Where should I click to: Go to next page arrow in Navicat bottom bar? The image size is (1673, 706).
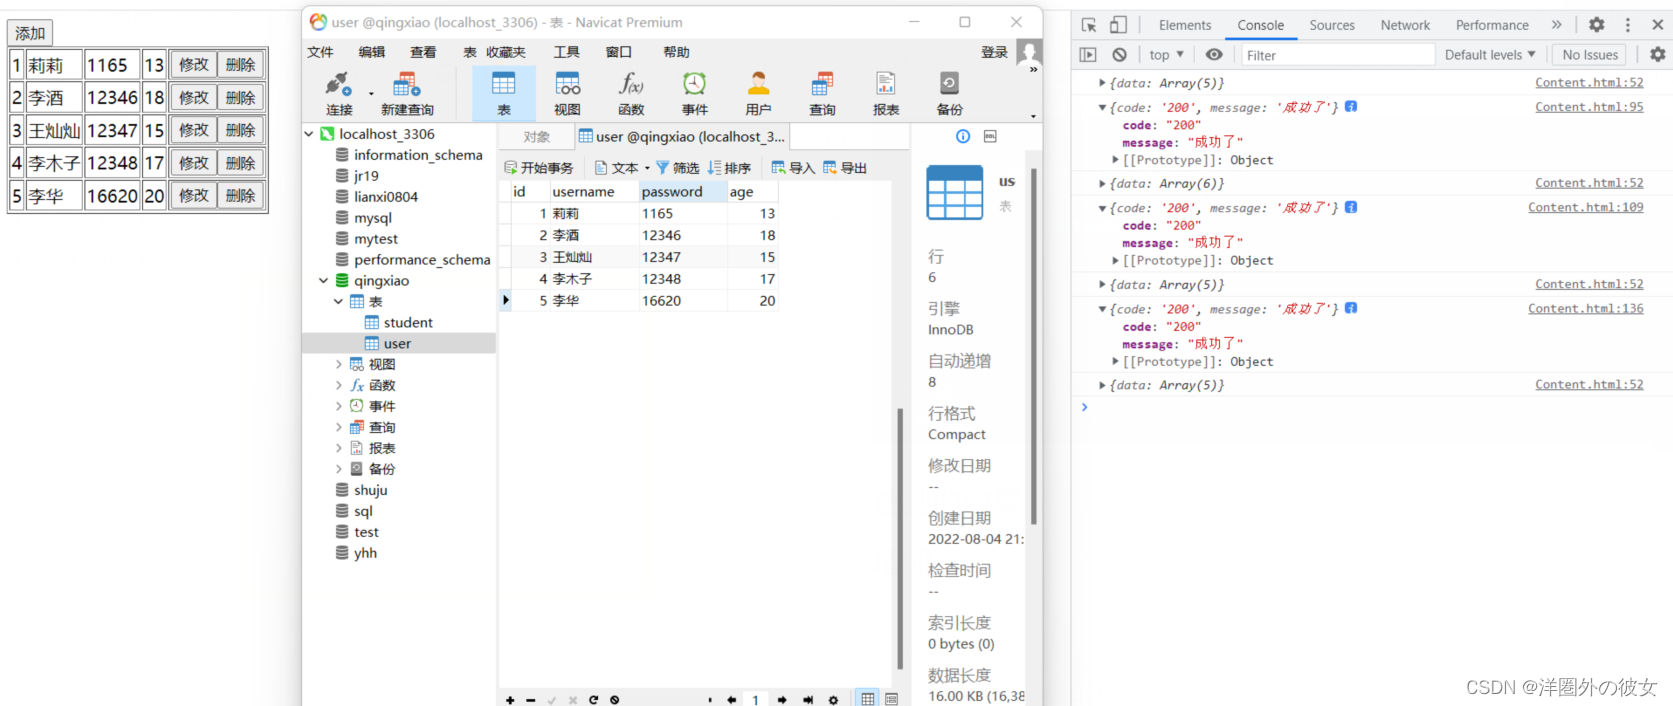point(782,700)
